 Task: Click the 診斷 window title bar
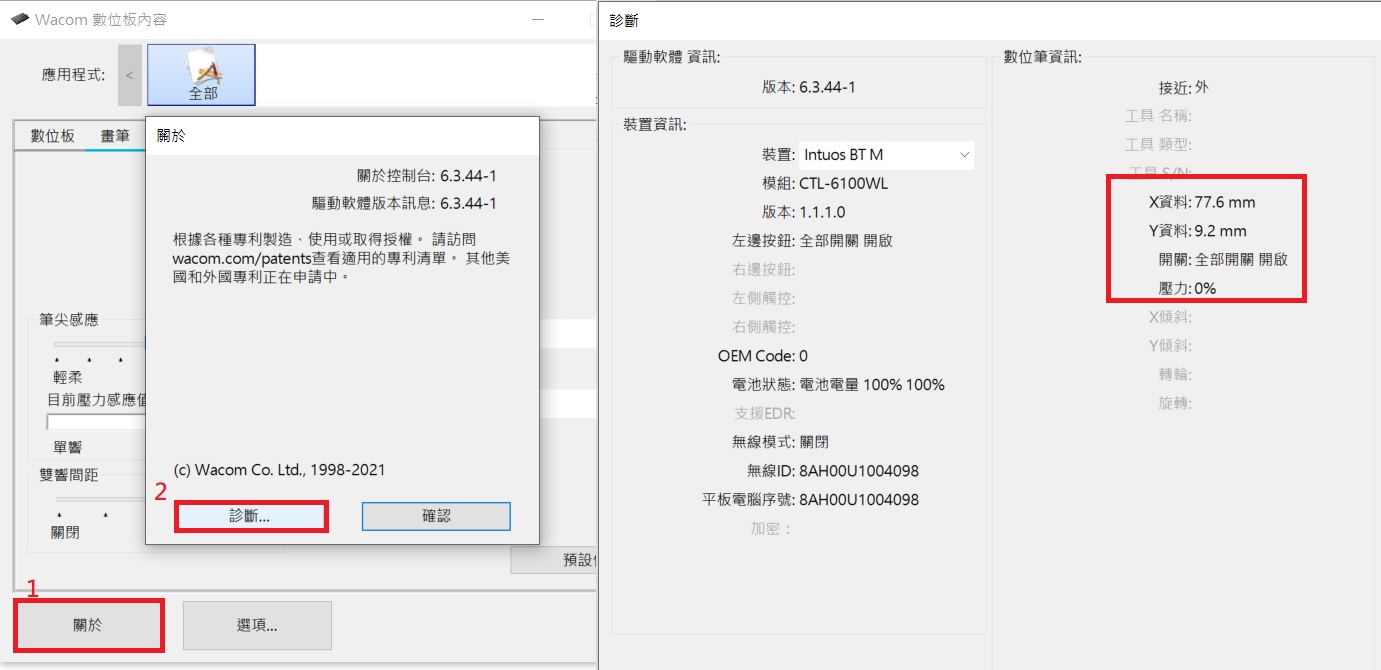990,20
